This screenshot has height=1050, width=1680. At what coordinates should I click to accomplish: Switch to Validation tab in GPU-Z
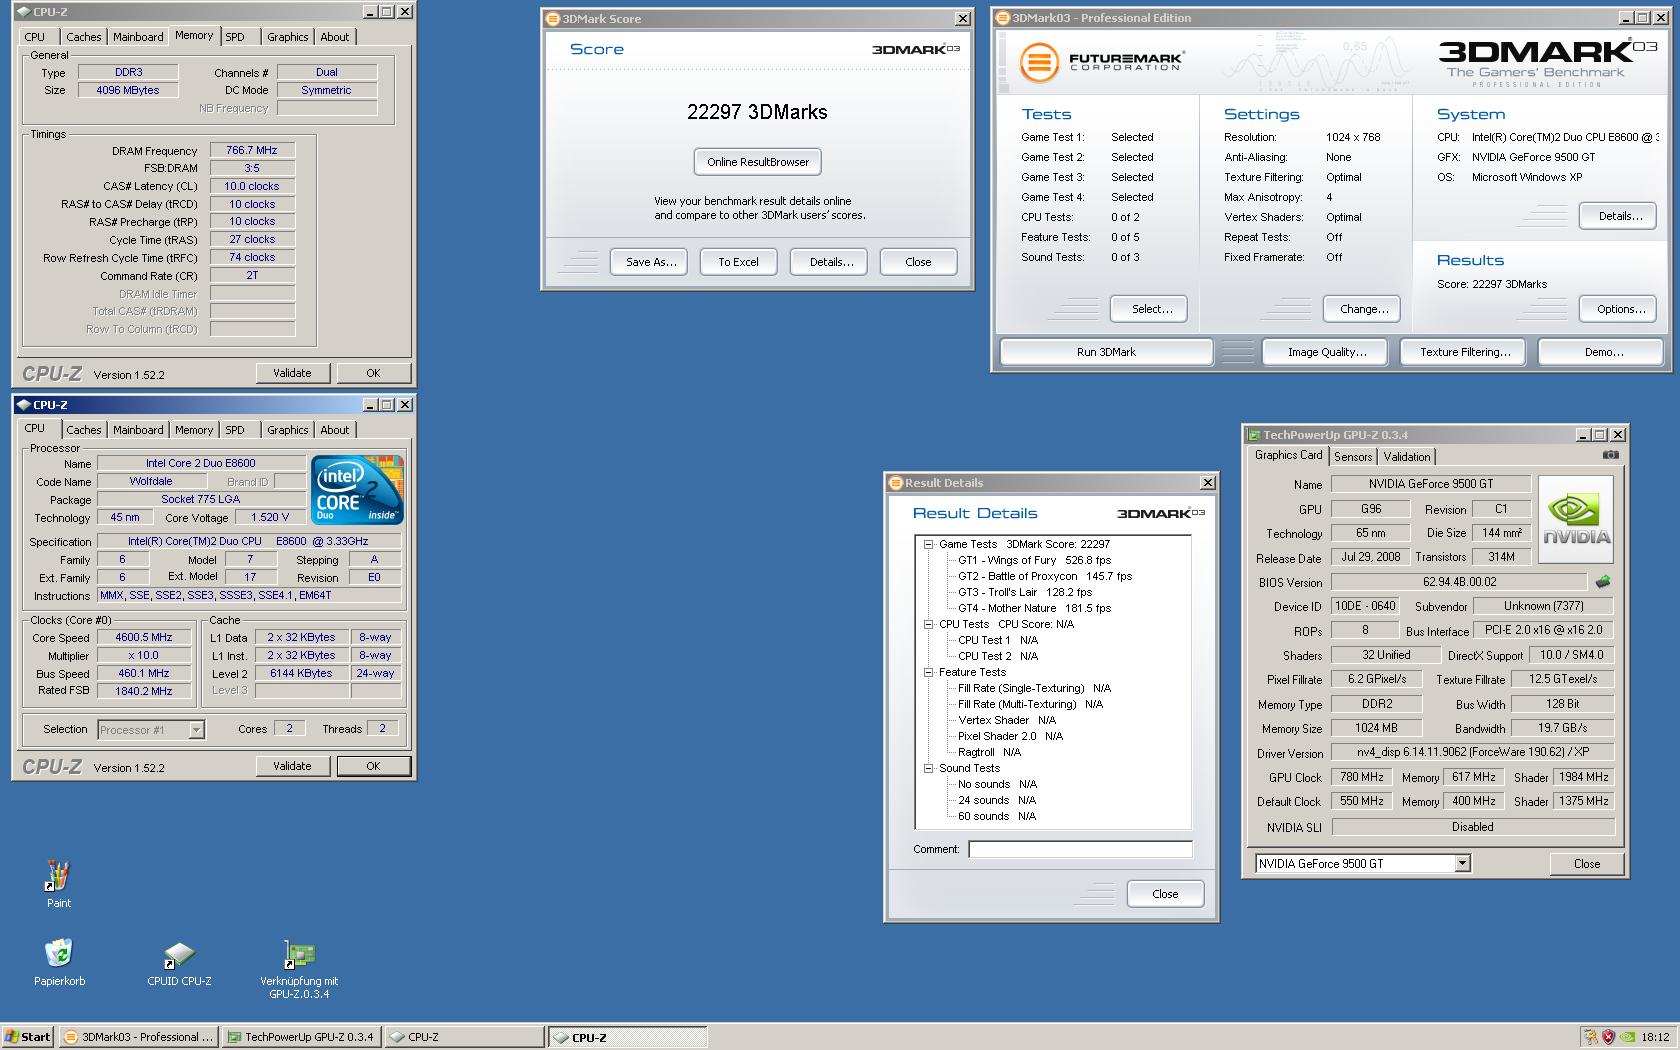coord(1407,457)
